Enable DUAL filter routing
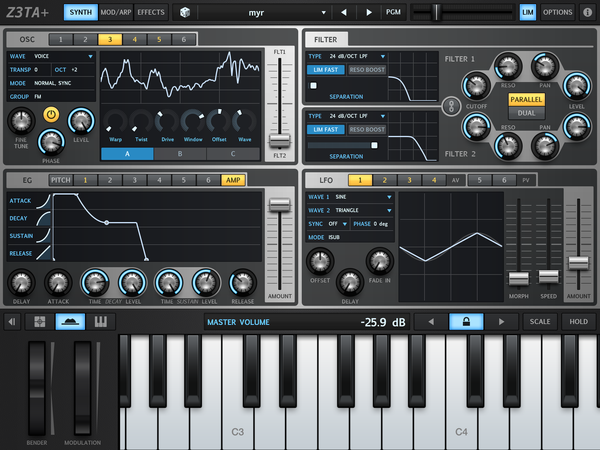 click(x=527, y=113)
